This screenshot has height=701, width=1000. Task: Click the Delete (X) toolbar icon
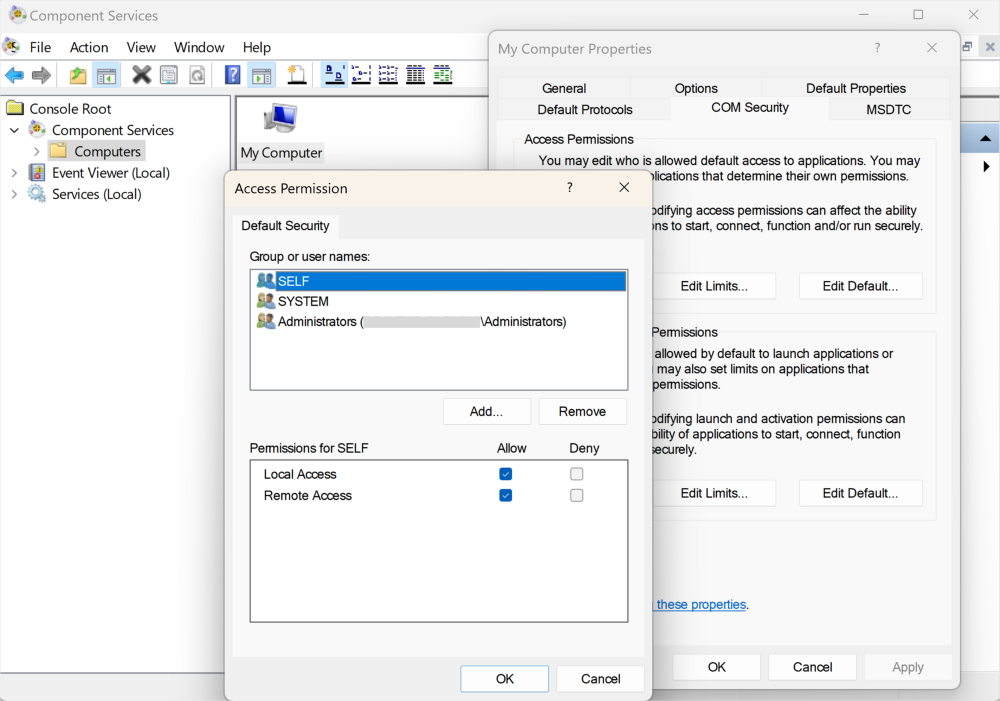(x=141, y=75)
